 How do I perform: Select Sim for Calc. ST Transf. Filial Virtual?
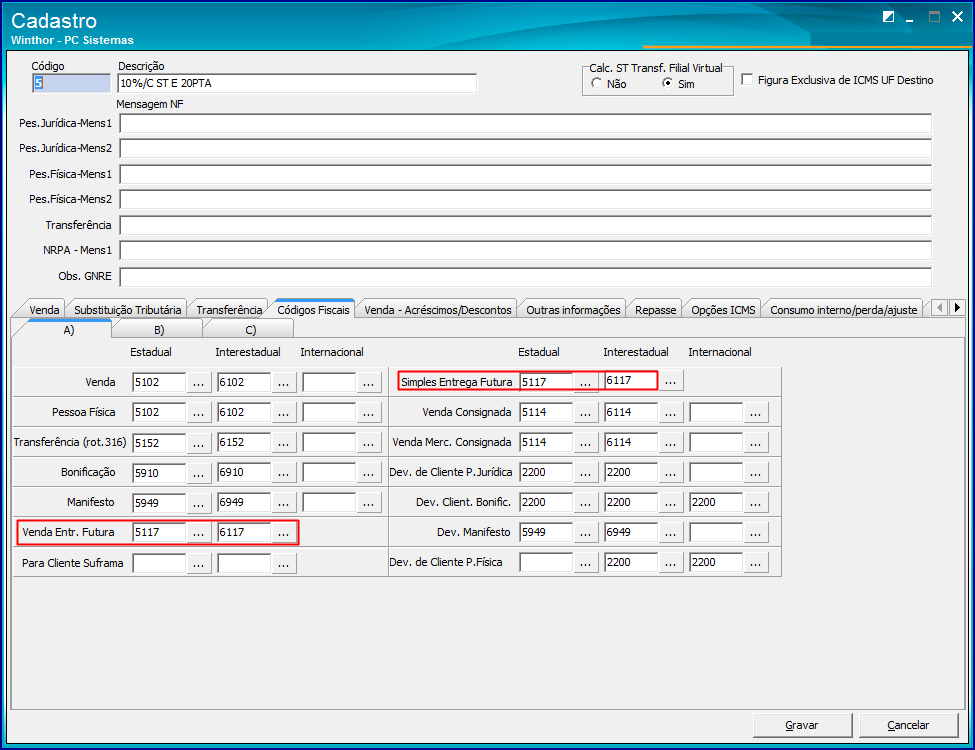point(667,83)
